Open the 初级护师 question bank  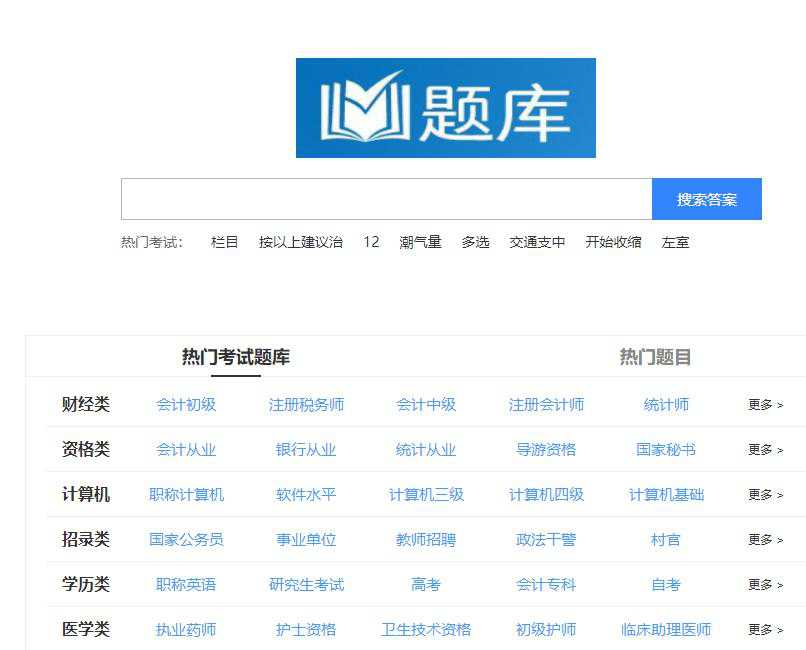point(546,629)
